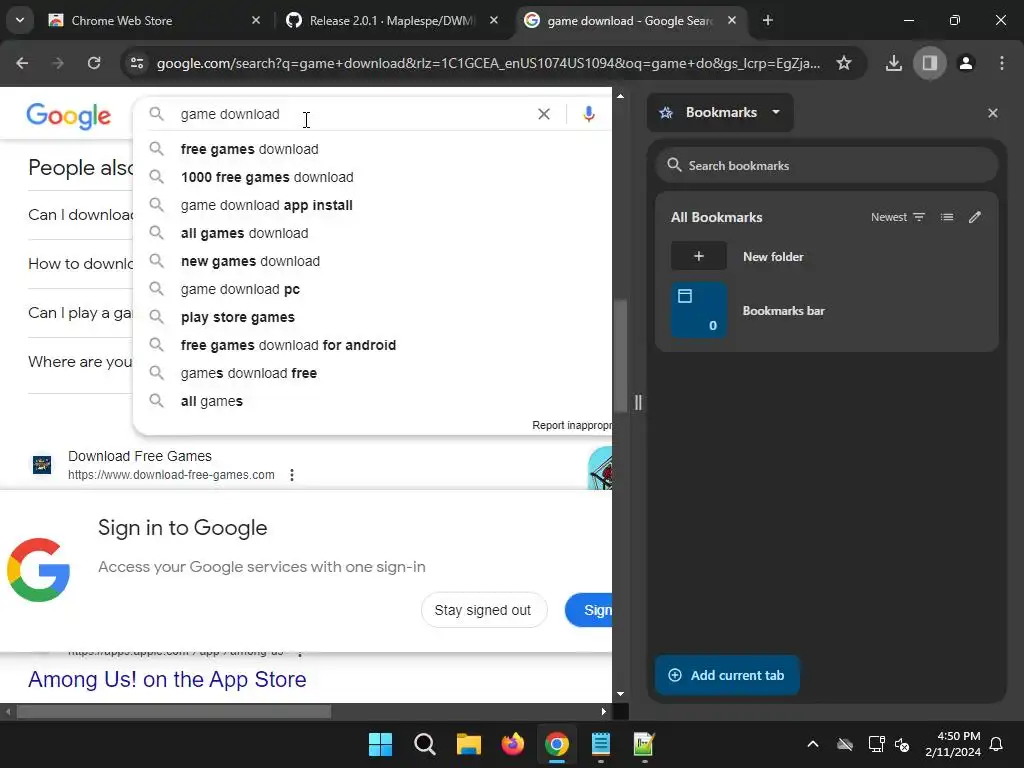1024x768 pixels.
Task: Click Stay signed out button
Action: coord(483,610)
